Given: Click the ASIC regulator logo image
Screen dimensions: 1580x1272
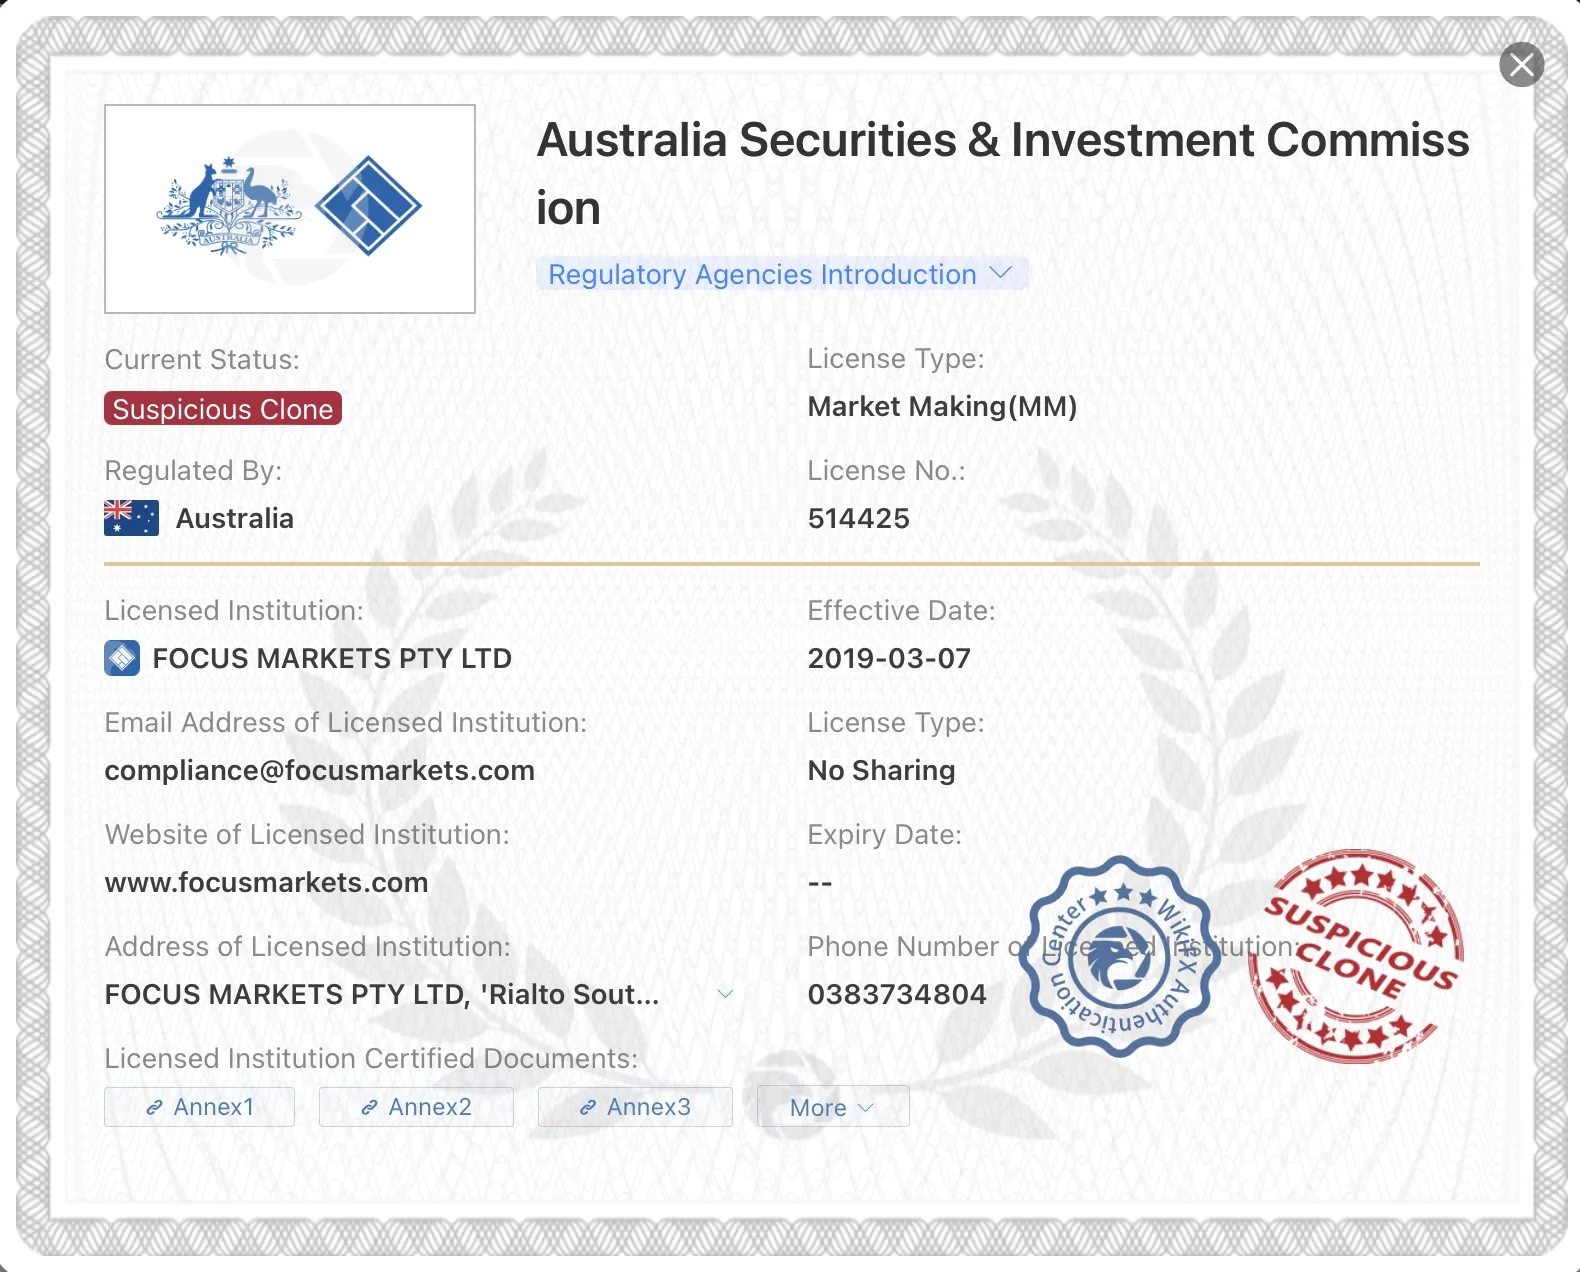Looking at the screenshot, I should [290, 209].
